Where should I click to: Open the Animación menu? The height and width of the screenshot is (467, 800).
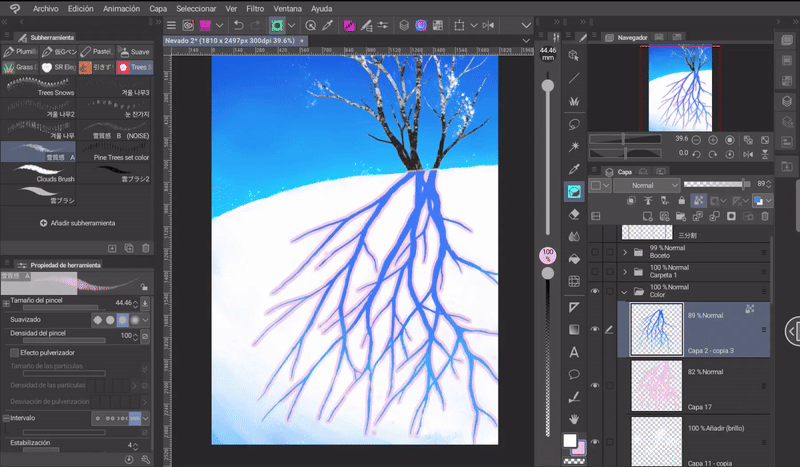(x=120, y=7)
